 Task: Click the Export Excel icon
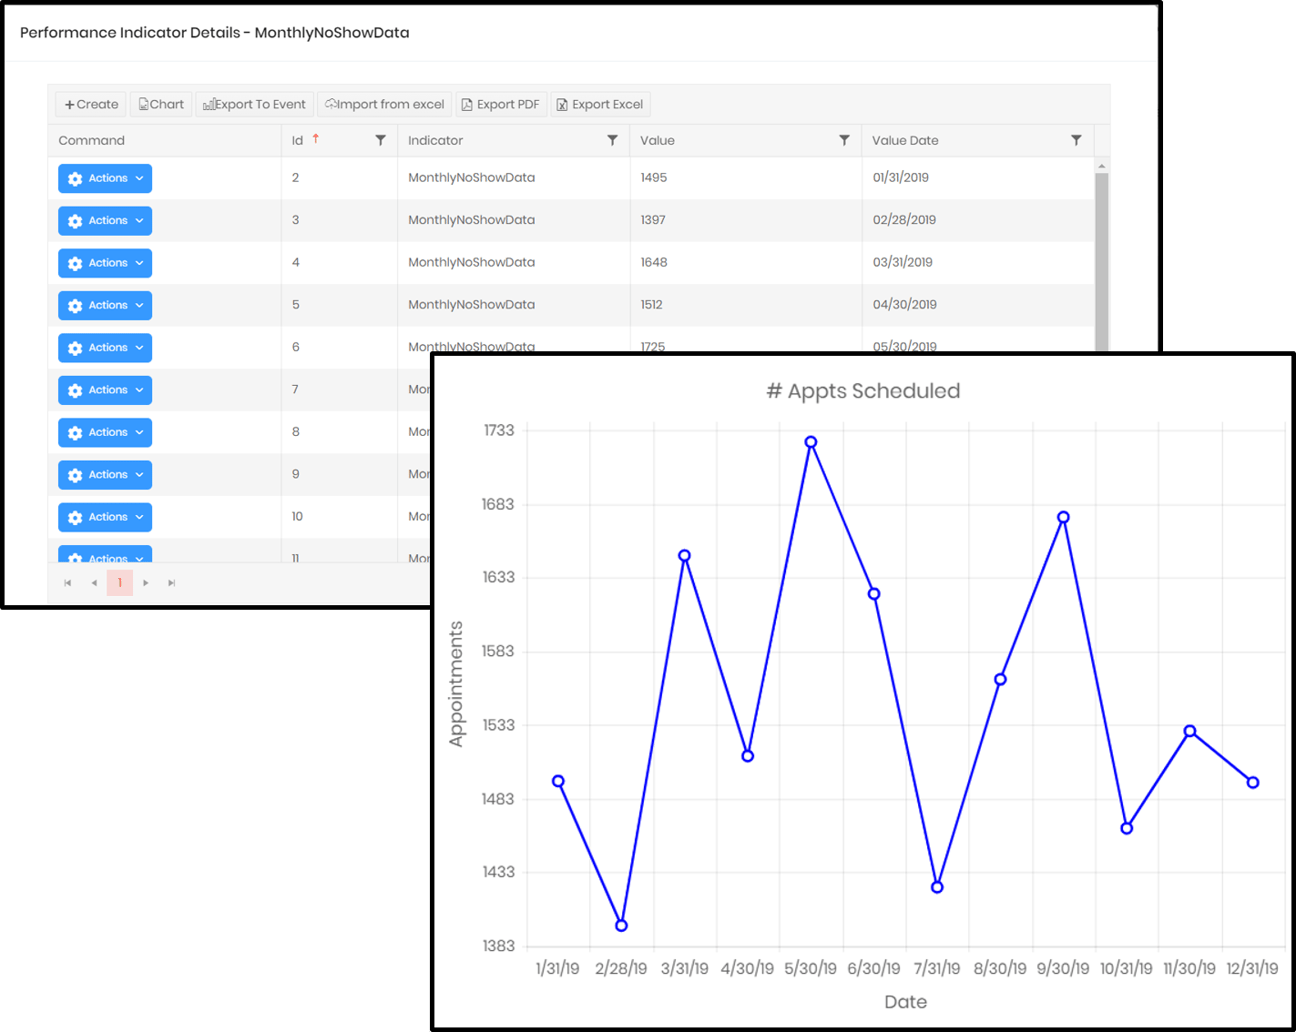click(x=563, y=104)
